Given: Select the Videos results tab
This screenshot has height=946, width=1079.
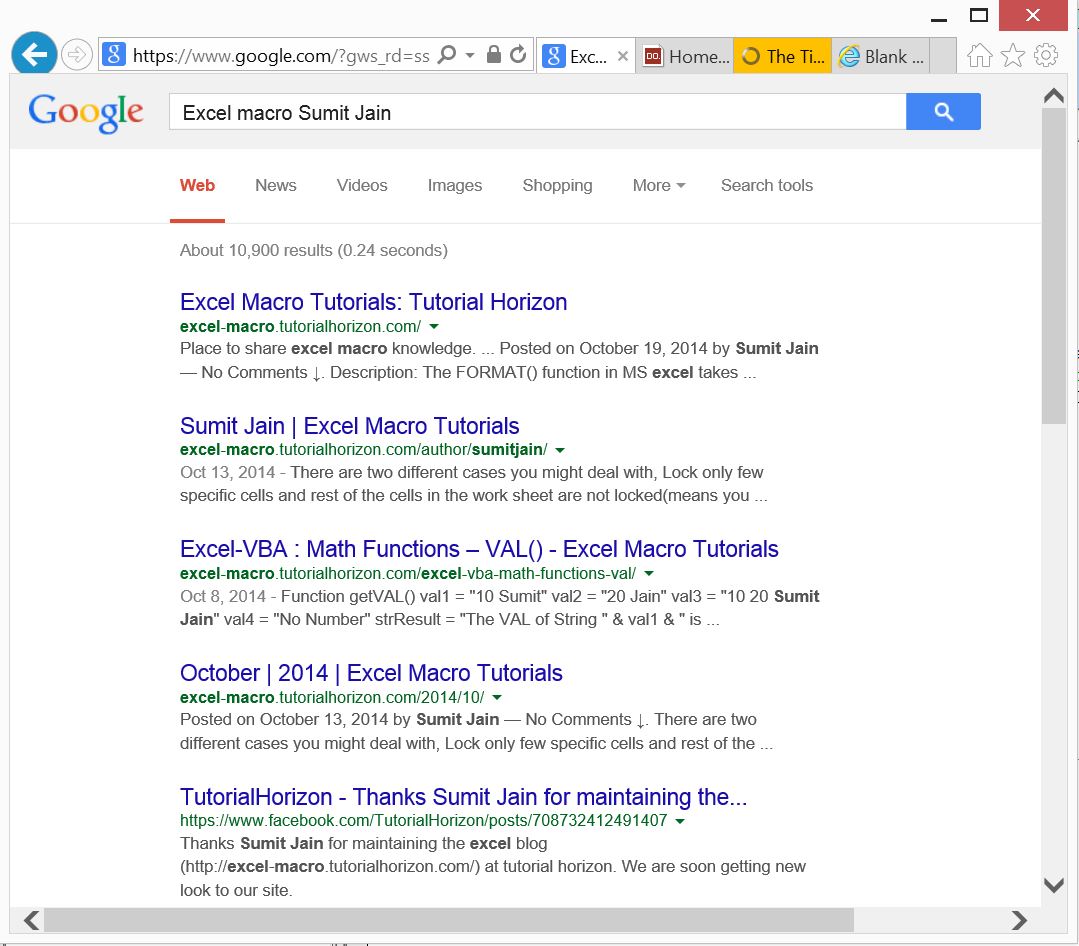Looking at the screenshot, I should pyautogui.click(x=362, y=185).
